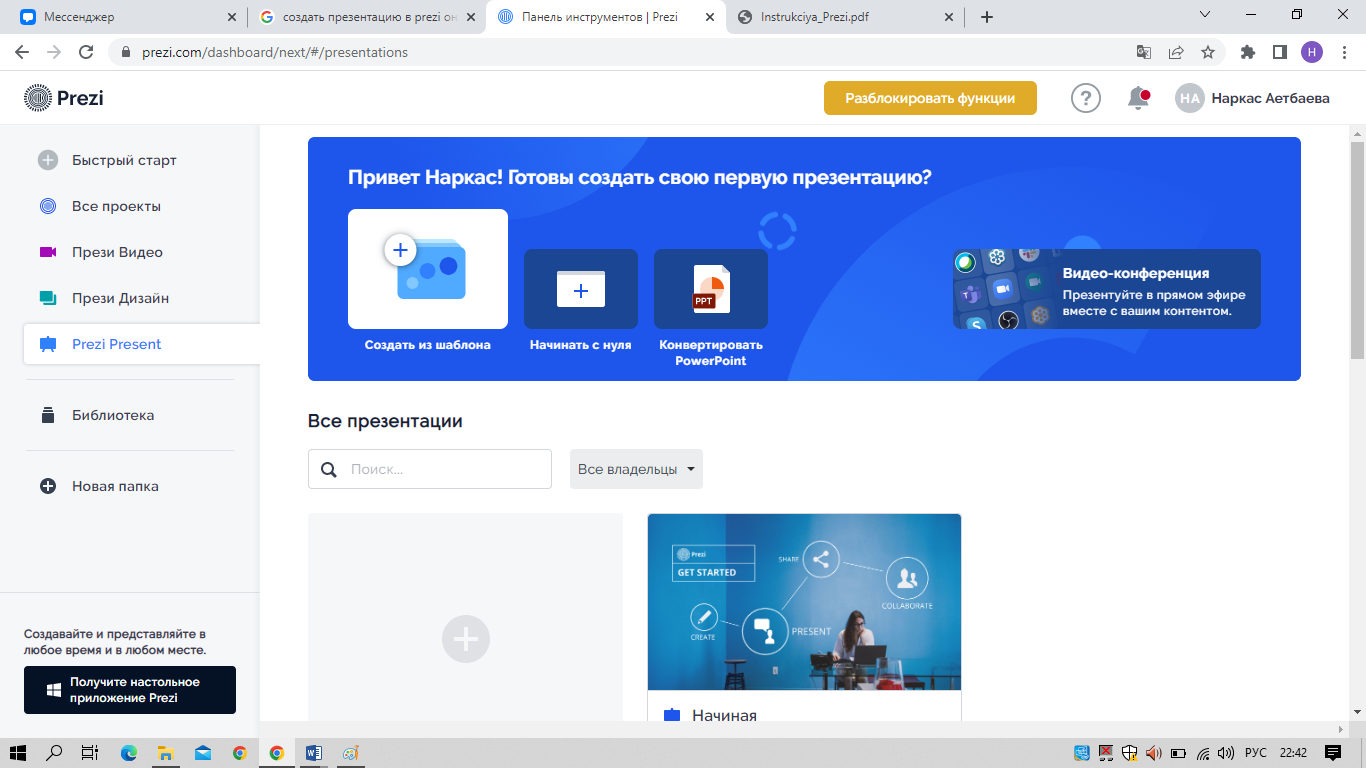Click the Wi-Fi network tray icon
The height and width of the screenshot is (768, 1366).
pyautogui.click(x=1203, y=753)
